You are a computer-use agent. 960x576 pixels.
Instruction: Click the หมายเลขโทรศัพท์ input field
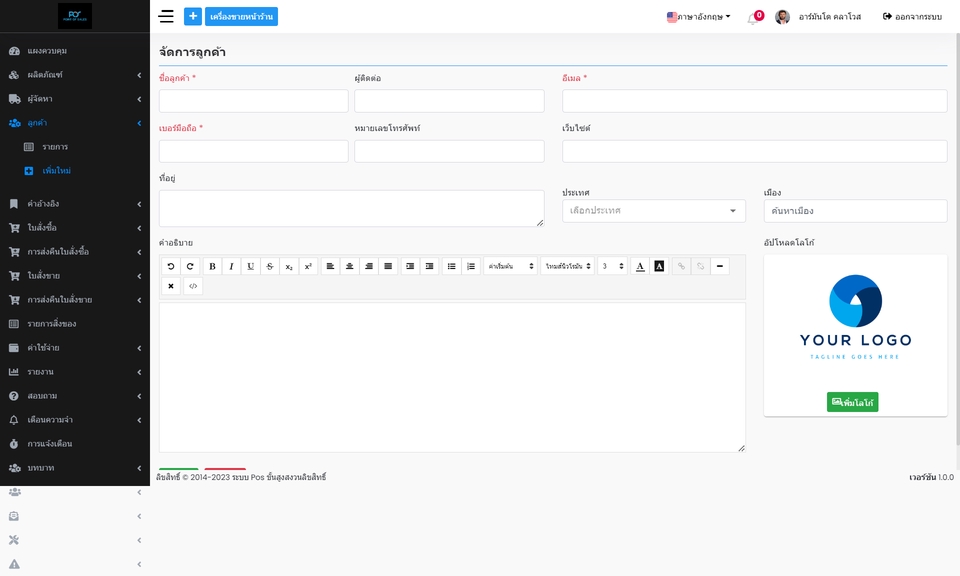coord(449,151)
